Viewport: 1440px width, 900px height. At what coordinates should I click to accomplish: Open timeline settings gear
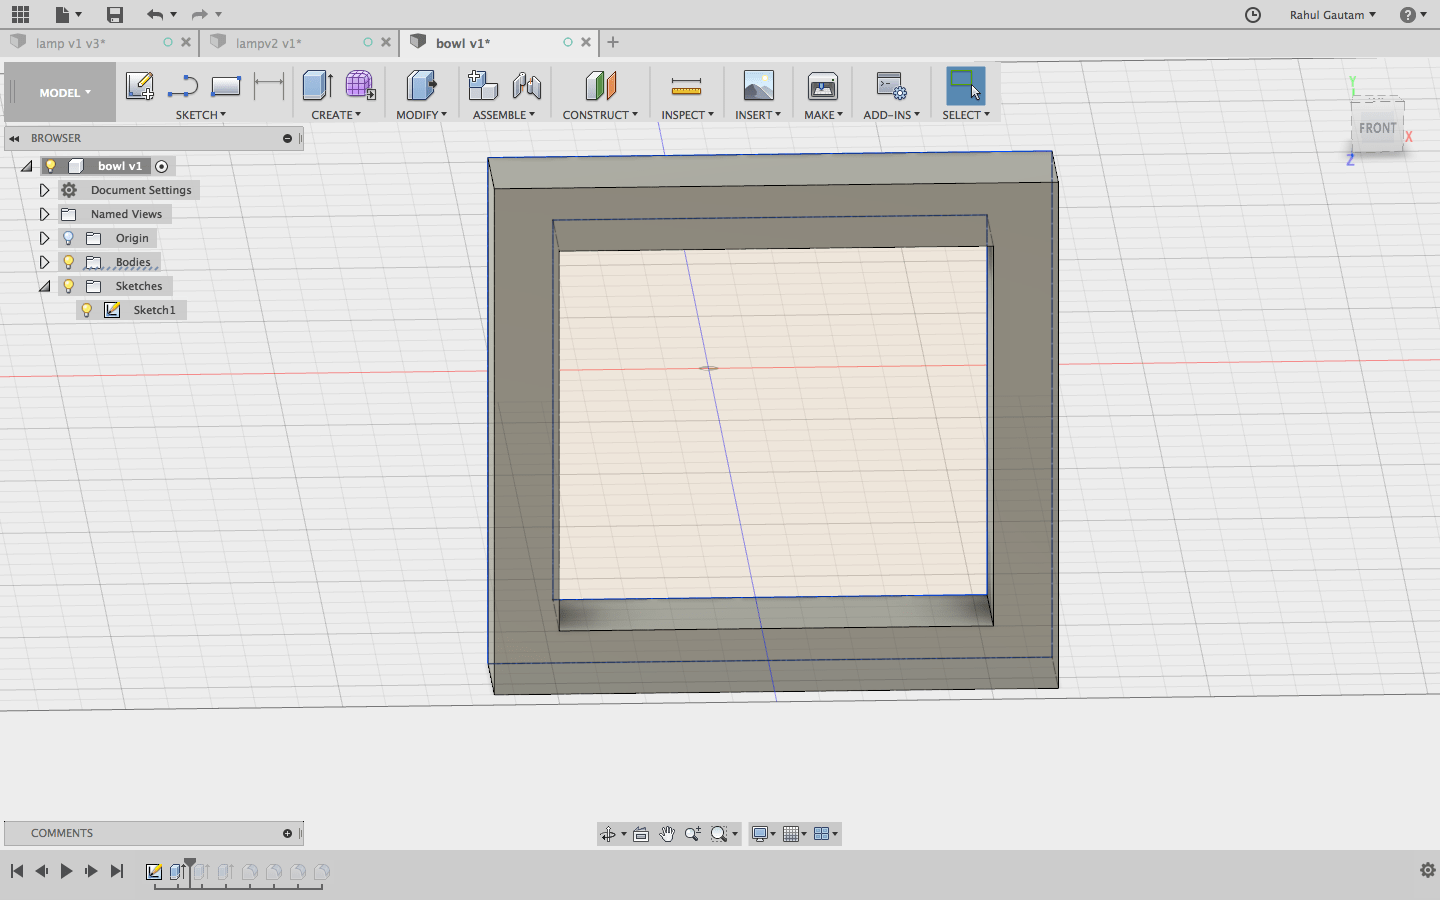click(x=1427, y=870)
